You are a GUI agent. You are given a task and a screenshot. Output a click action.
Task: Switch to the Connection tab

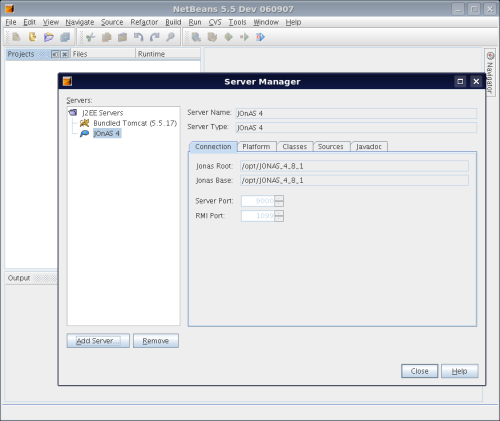tap(213, 147)
